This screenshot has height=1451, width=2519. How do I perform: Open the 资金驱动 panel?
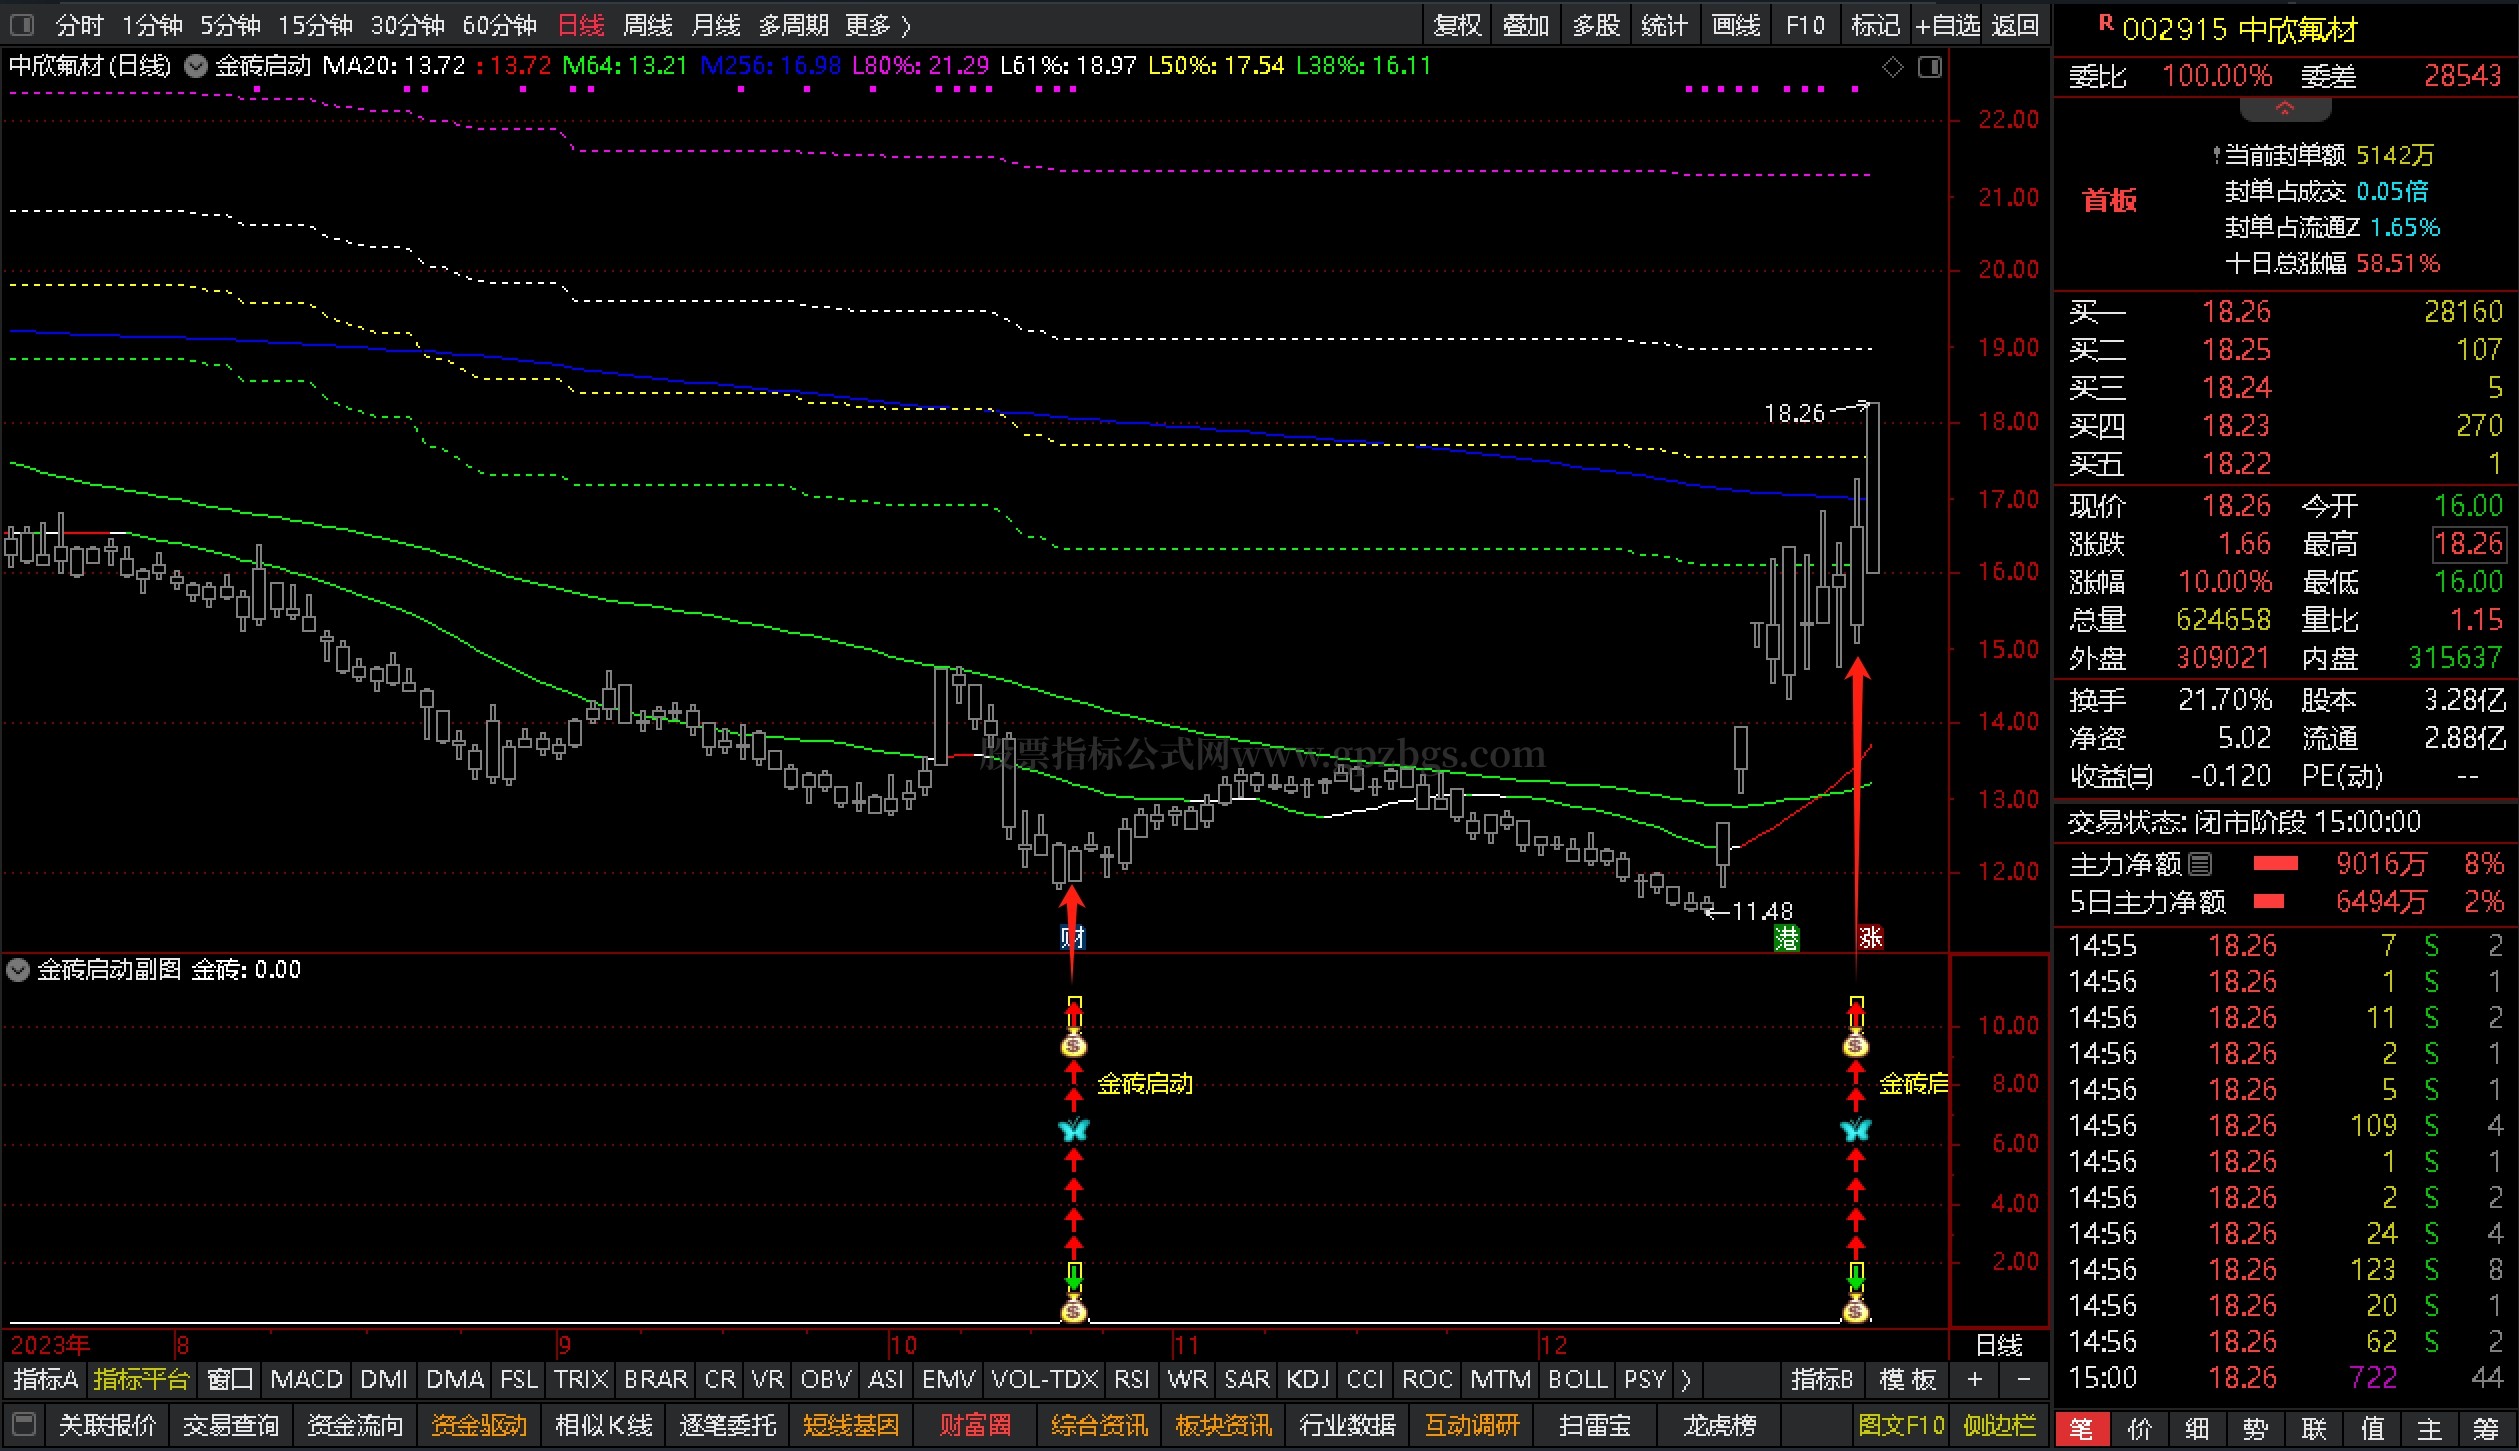479,1425
